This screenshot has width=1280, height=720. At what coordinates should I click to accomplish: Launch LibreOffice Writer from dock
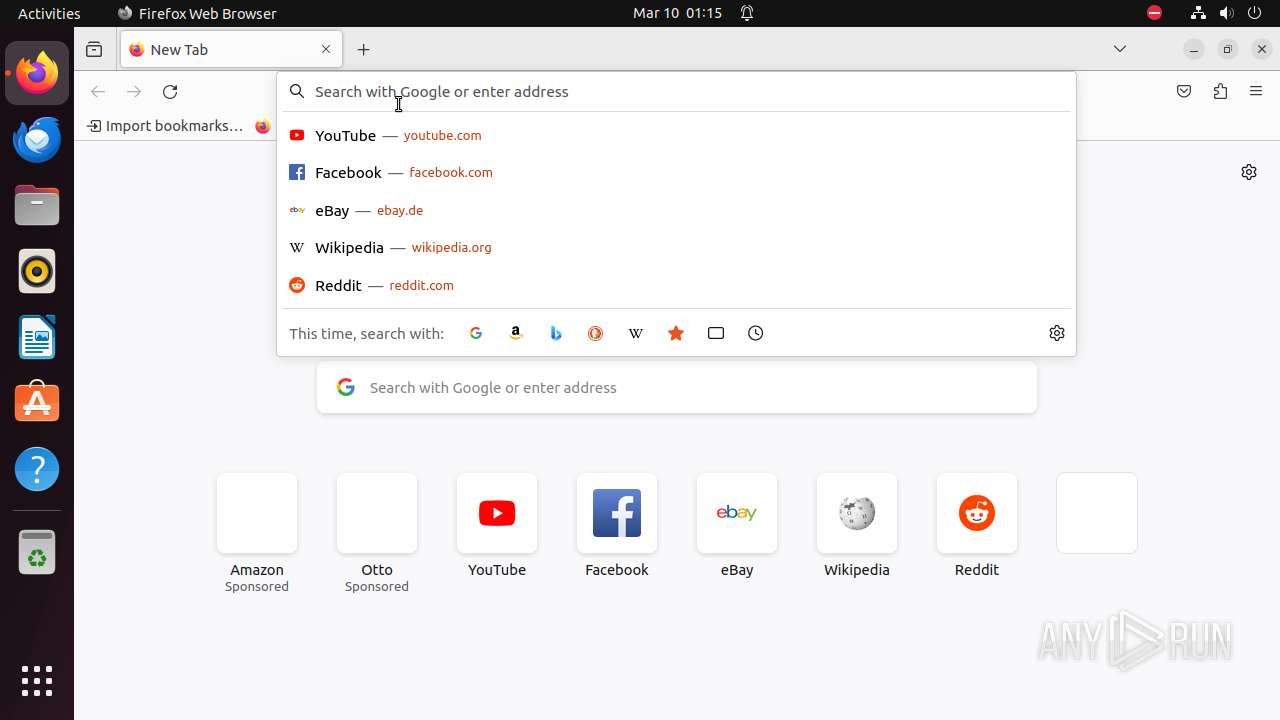(x=37, y=337)
